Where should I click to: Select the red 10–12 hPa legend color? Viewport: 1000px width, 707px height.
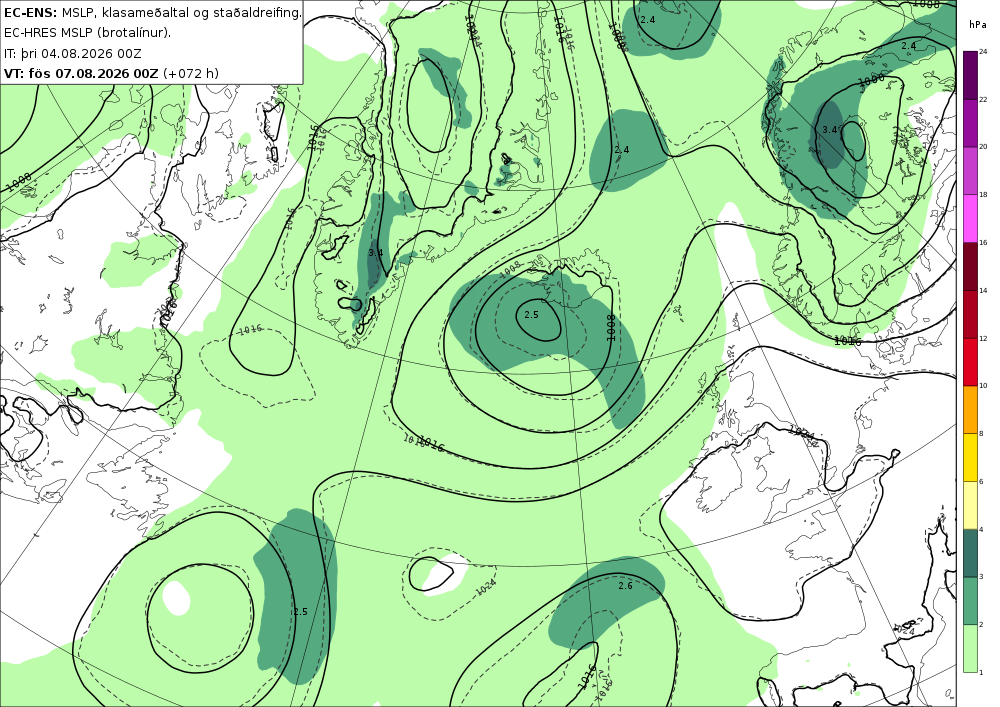click(x=970, y=362)
